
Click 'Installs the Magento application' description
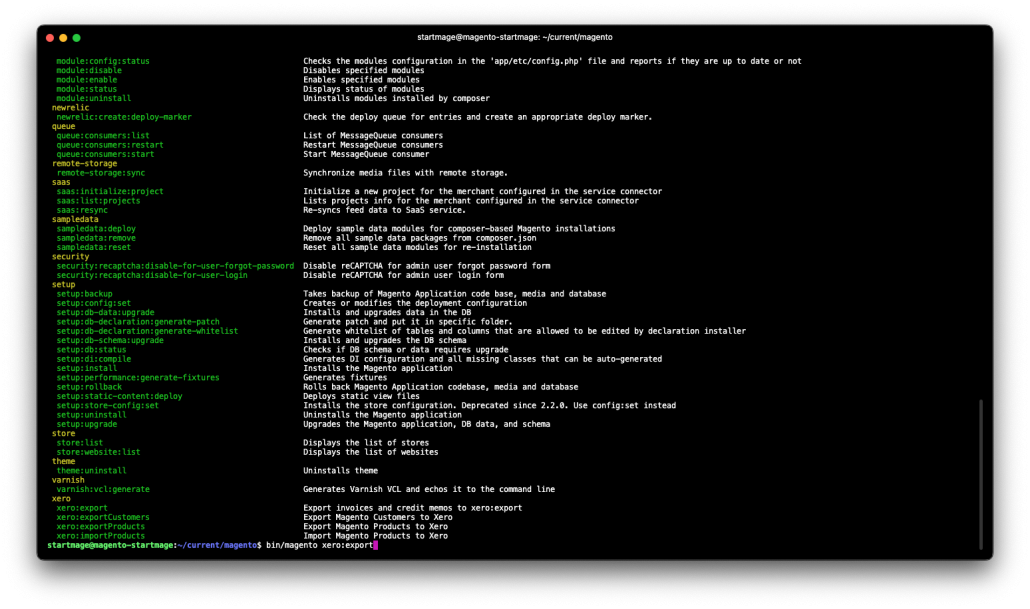point(378,369)
